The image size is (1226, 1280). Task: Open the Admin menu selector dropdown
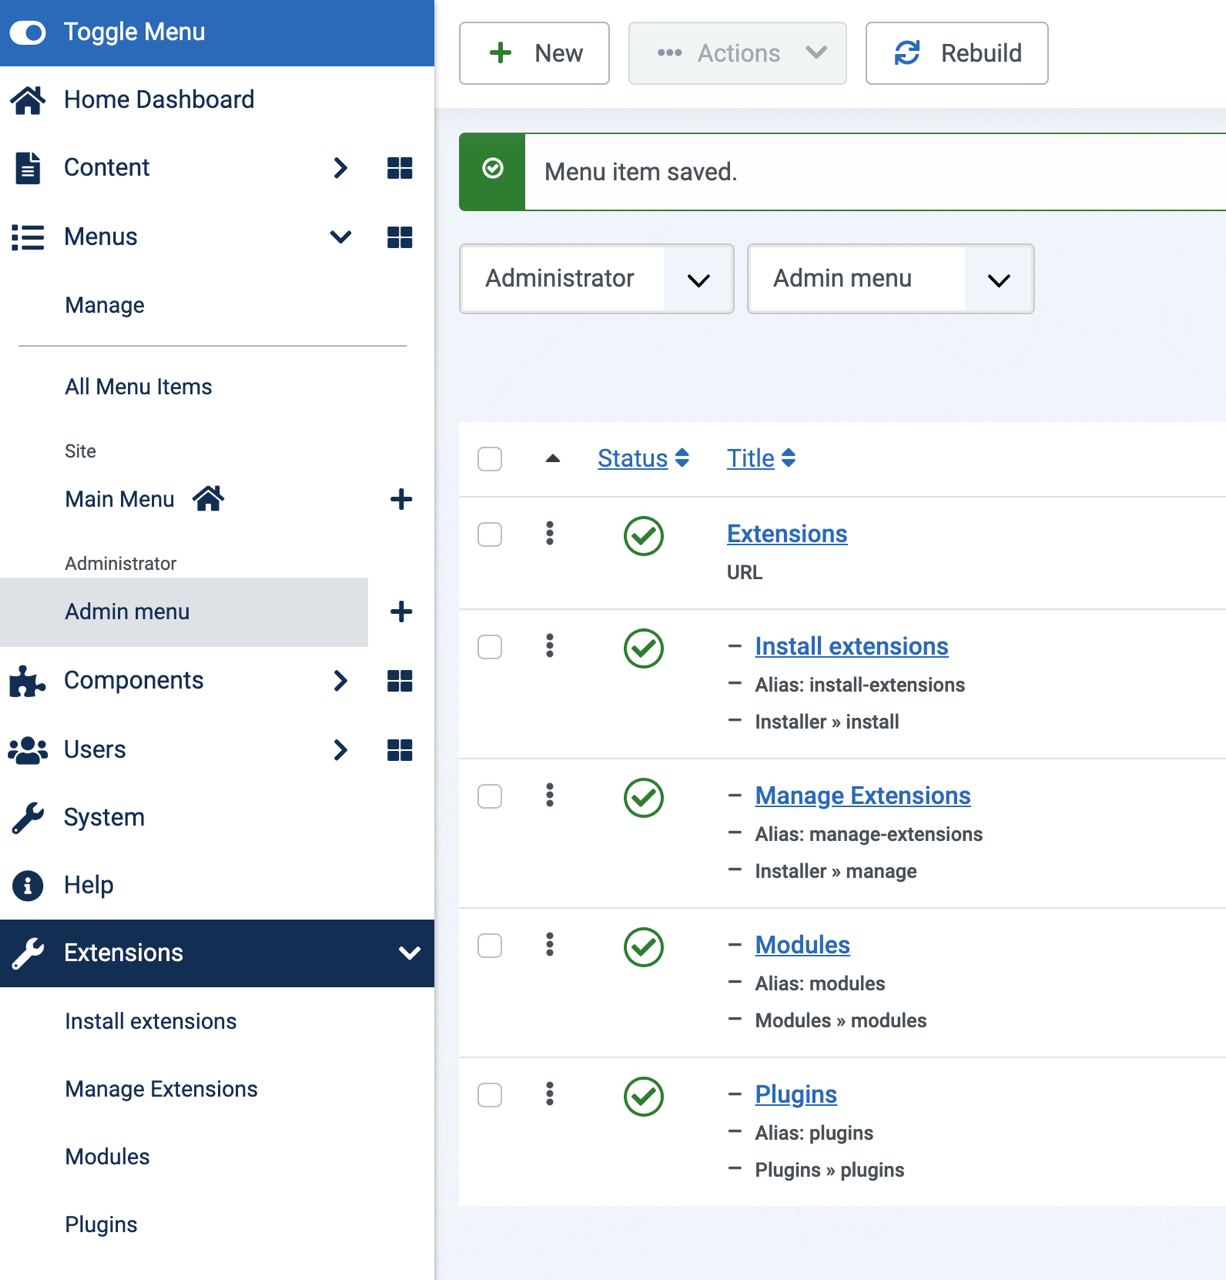pos(891,279)
